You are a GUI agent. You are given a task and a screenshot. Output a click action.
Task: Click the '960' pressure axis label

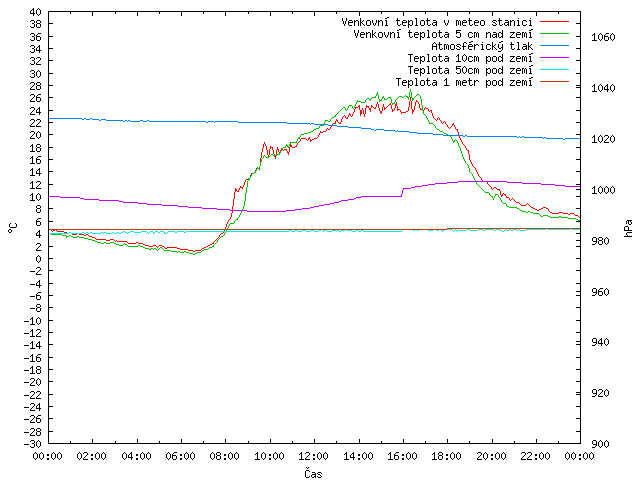600,292
